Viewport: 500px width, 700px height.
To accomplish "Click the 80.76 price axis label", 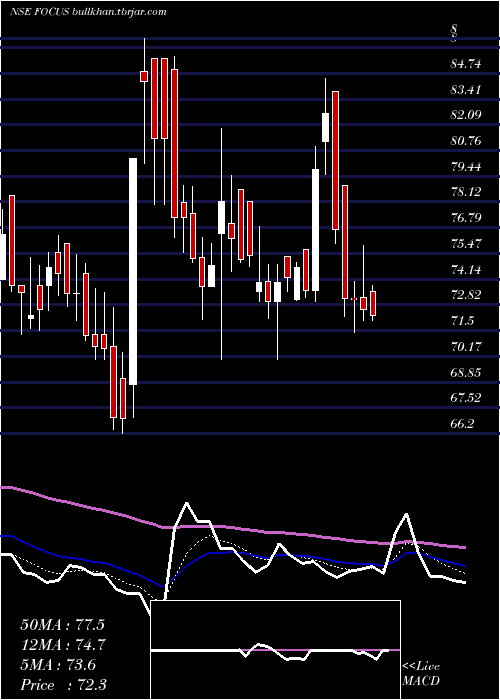I will coord(466,141).
